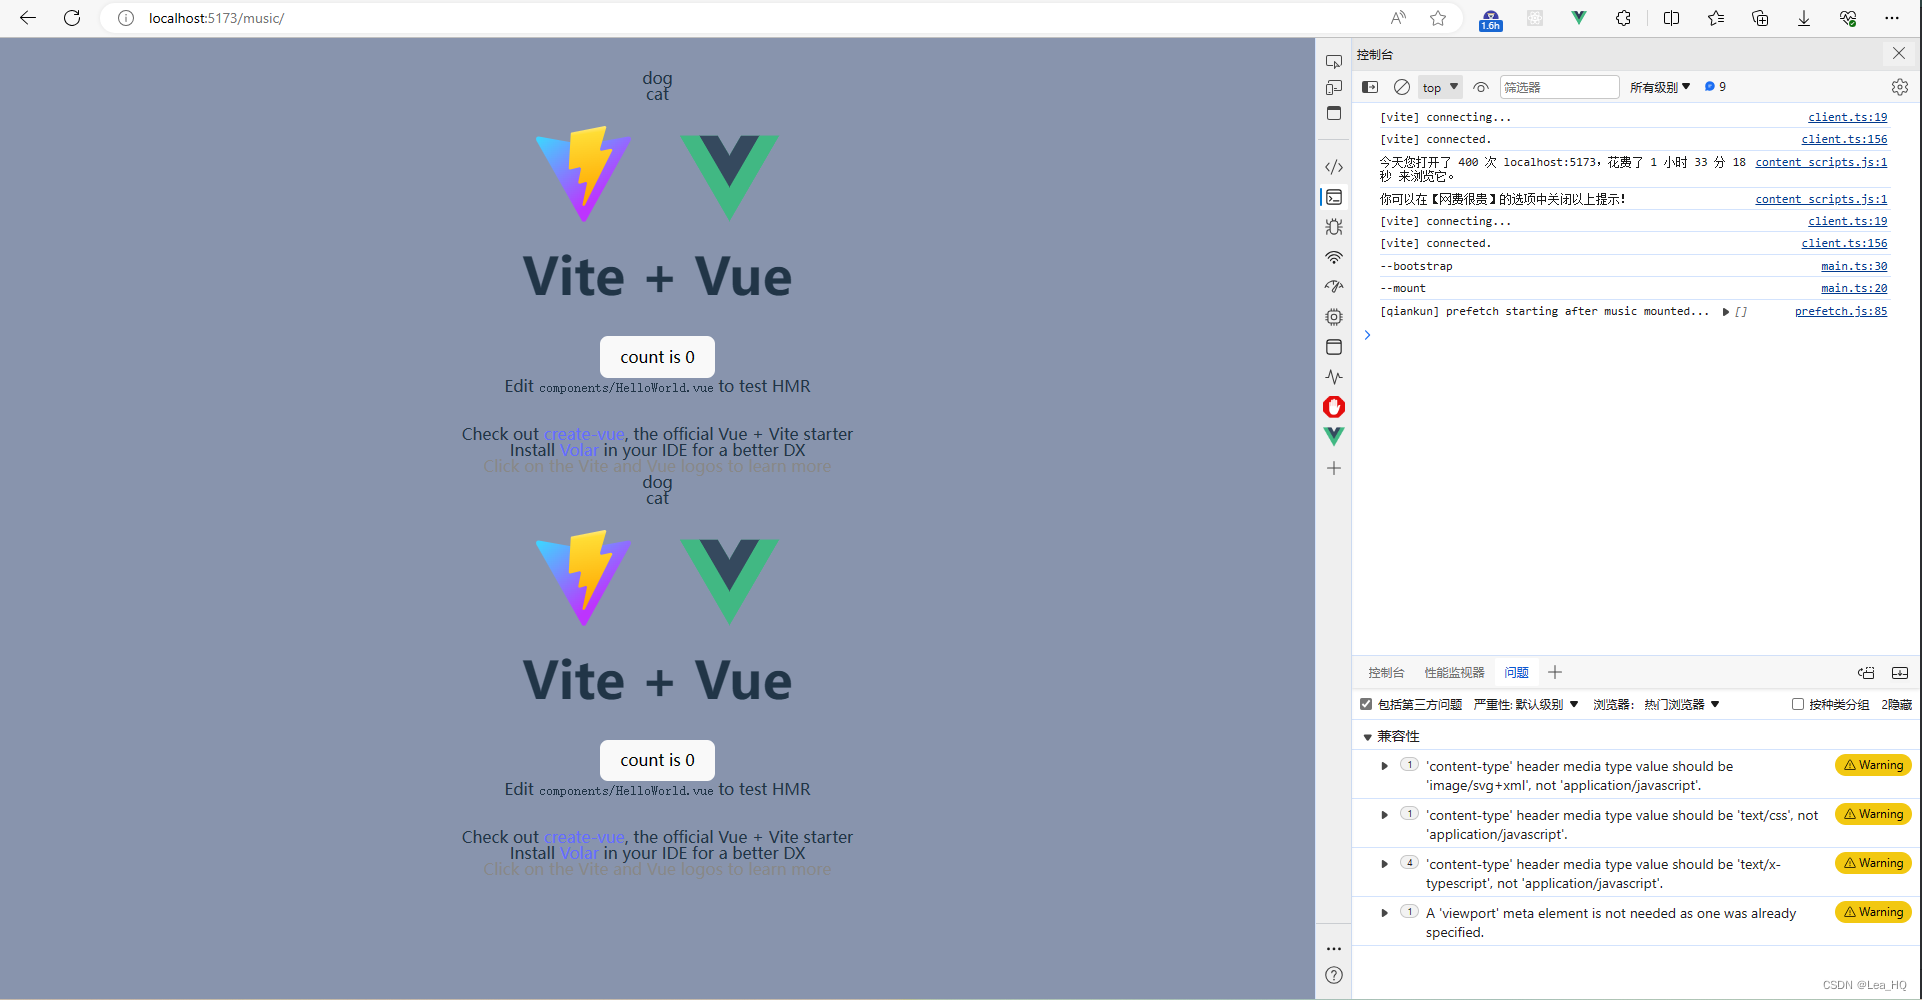
Task: Open the prefetch.js:85 source link
Action: [1841, 311]
